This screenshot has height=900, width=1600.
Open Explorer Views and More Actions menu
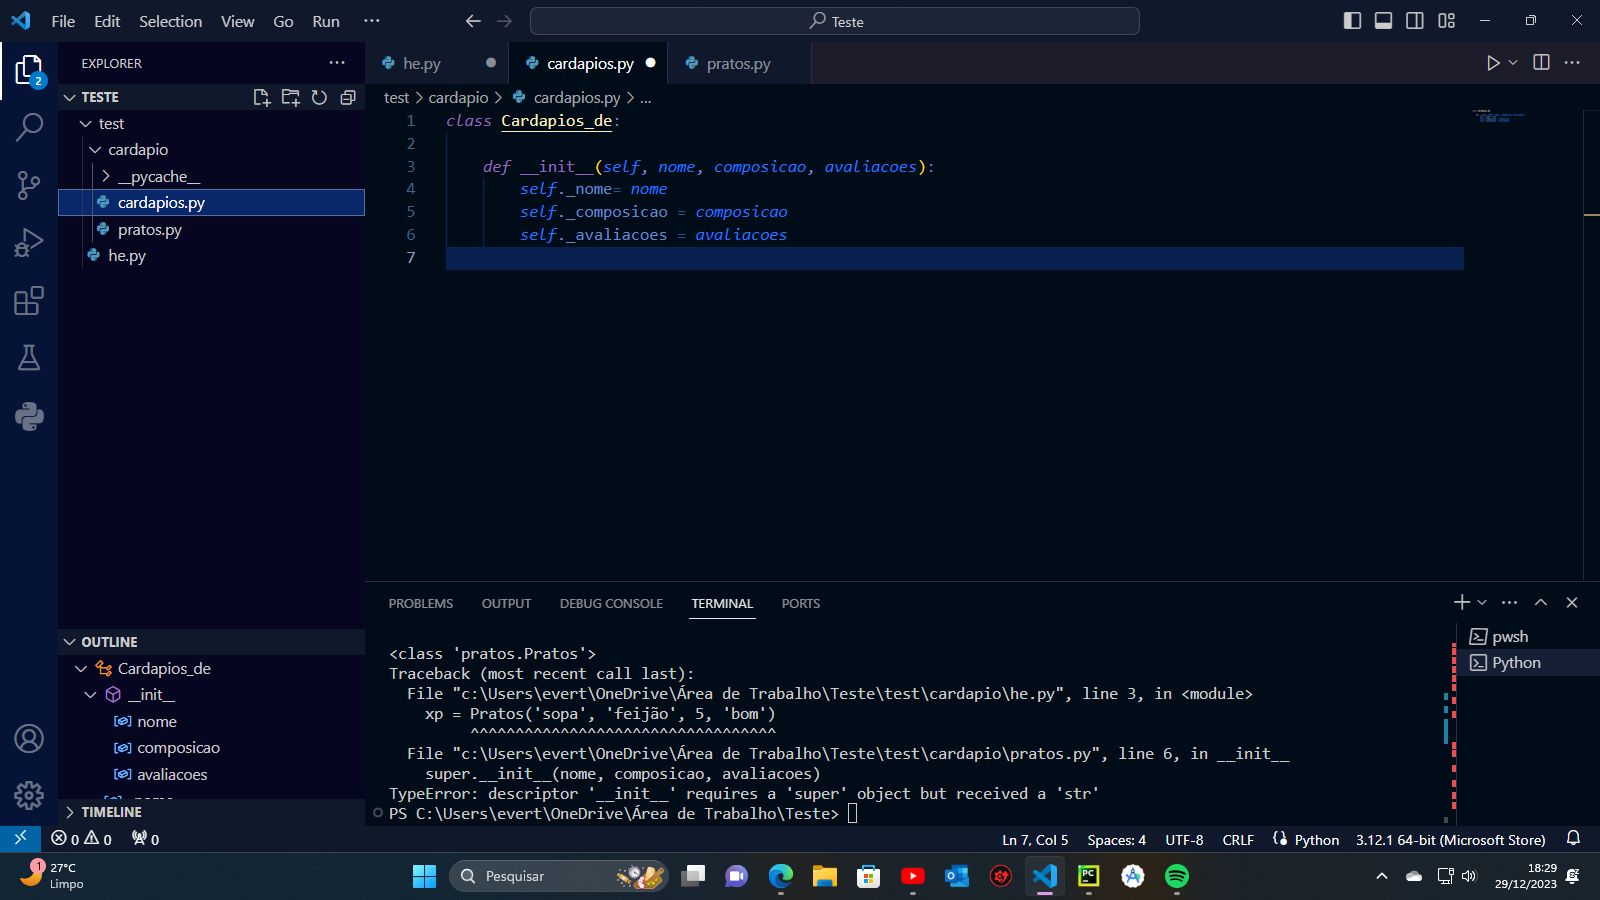coord(337,63)
